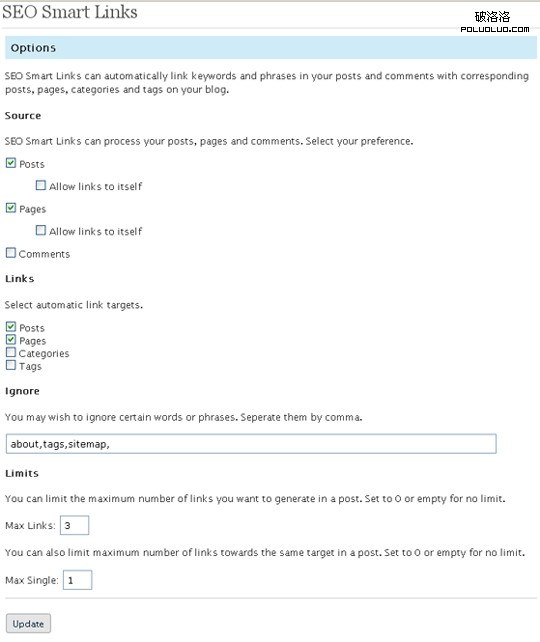
Task: Enable Allow links to itself under Posts
Action: pos(41,185)
